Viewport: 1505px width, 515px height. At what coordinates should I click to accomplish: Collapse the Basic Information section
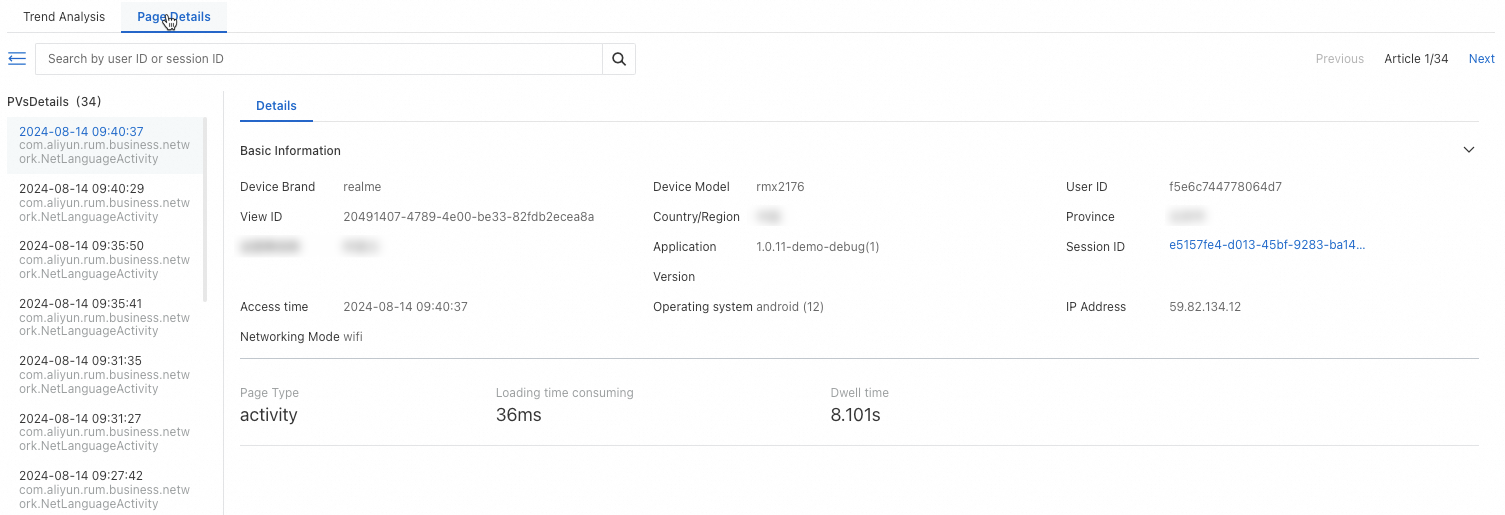[1468, 150]
